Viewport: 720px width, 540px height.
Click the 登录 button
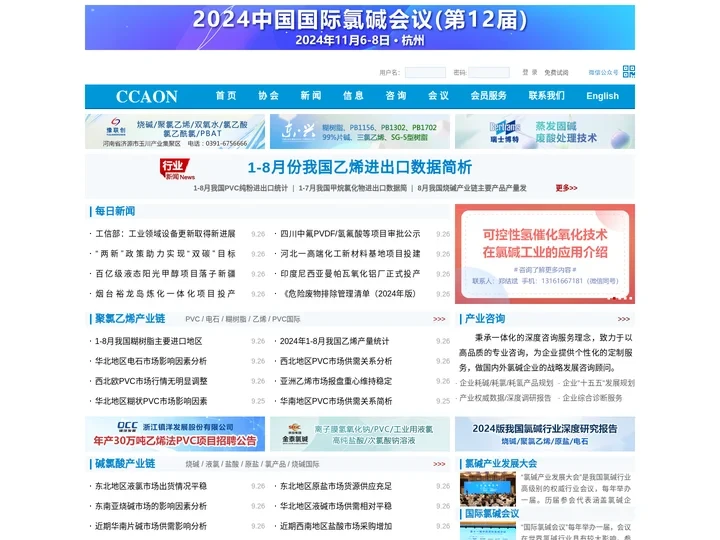tap(529, 72)
